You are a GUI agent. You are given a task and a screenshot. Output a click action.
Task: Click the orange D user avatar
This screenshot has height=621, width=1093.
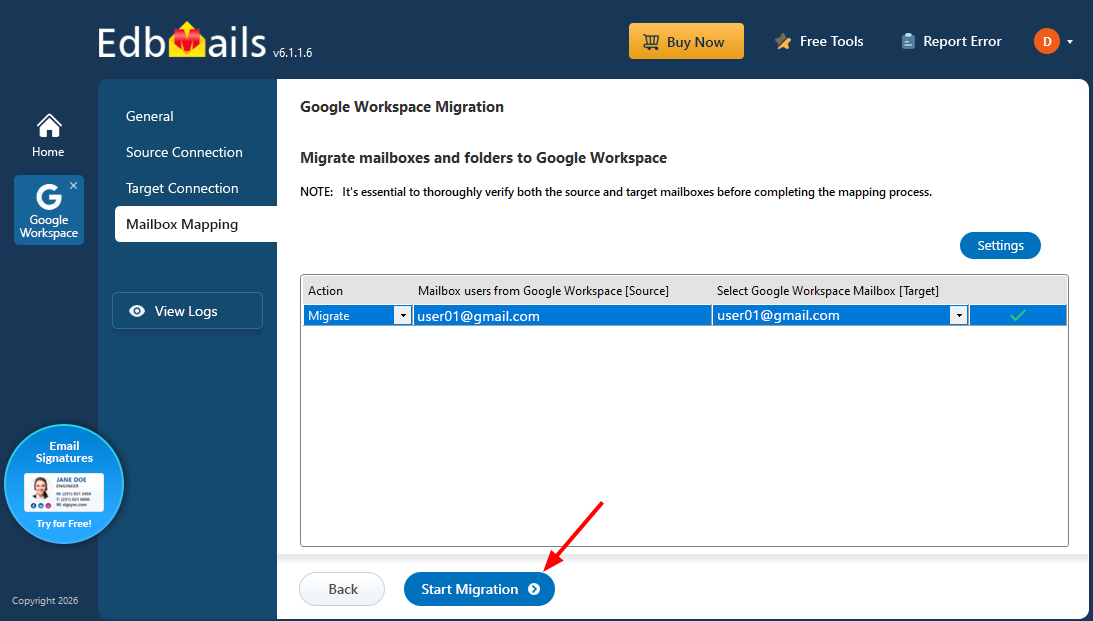click(1046, 41)
